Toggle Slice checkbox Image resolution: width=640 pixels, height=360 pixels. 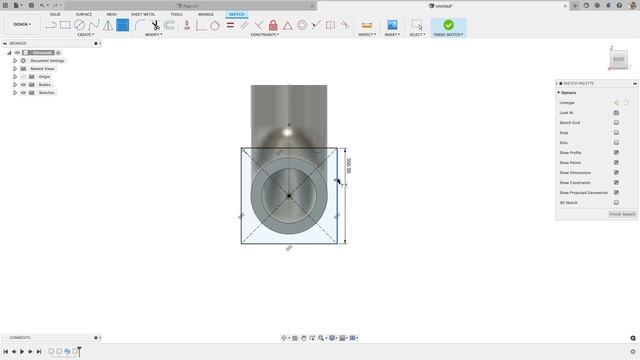pyautogui.click(x=616, y=142)
